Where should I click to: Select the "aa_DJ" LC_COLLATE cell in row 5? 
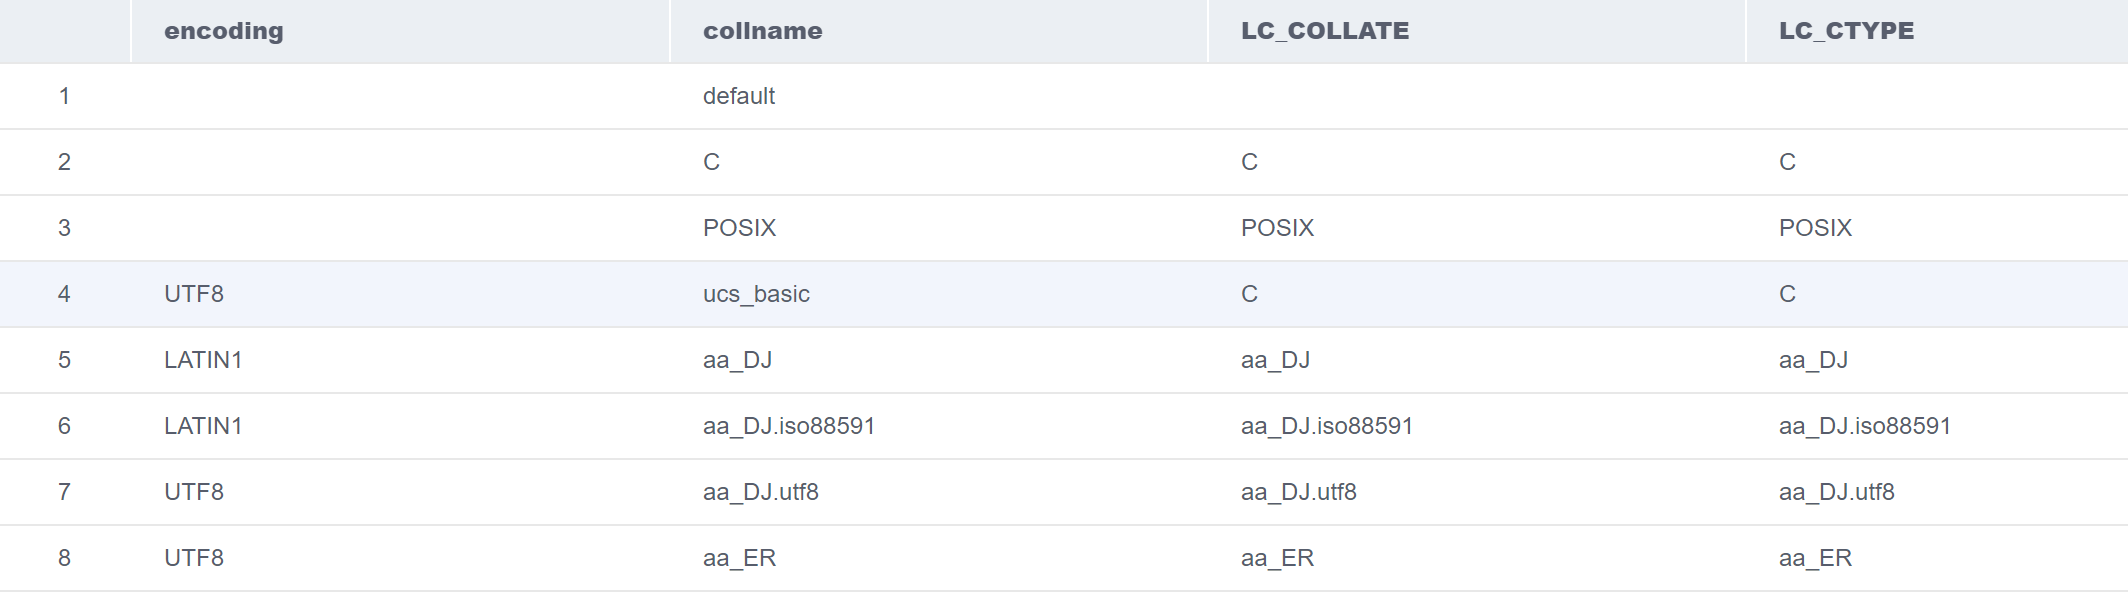[x=1275, y=360]
